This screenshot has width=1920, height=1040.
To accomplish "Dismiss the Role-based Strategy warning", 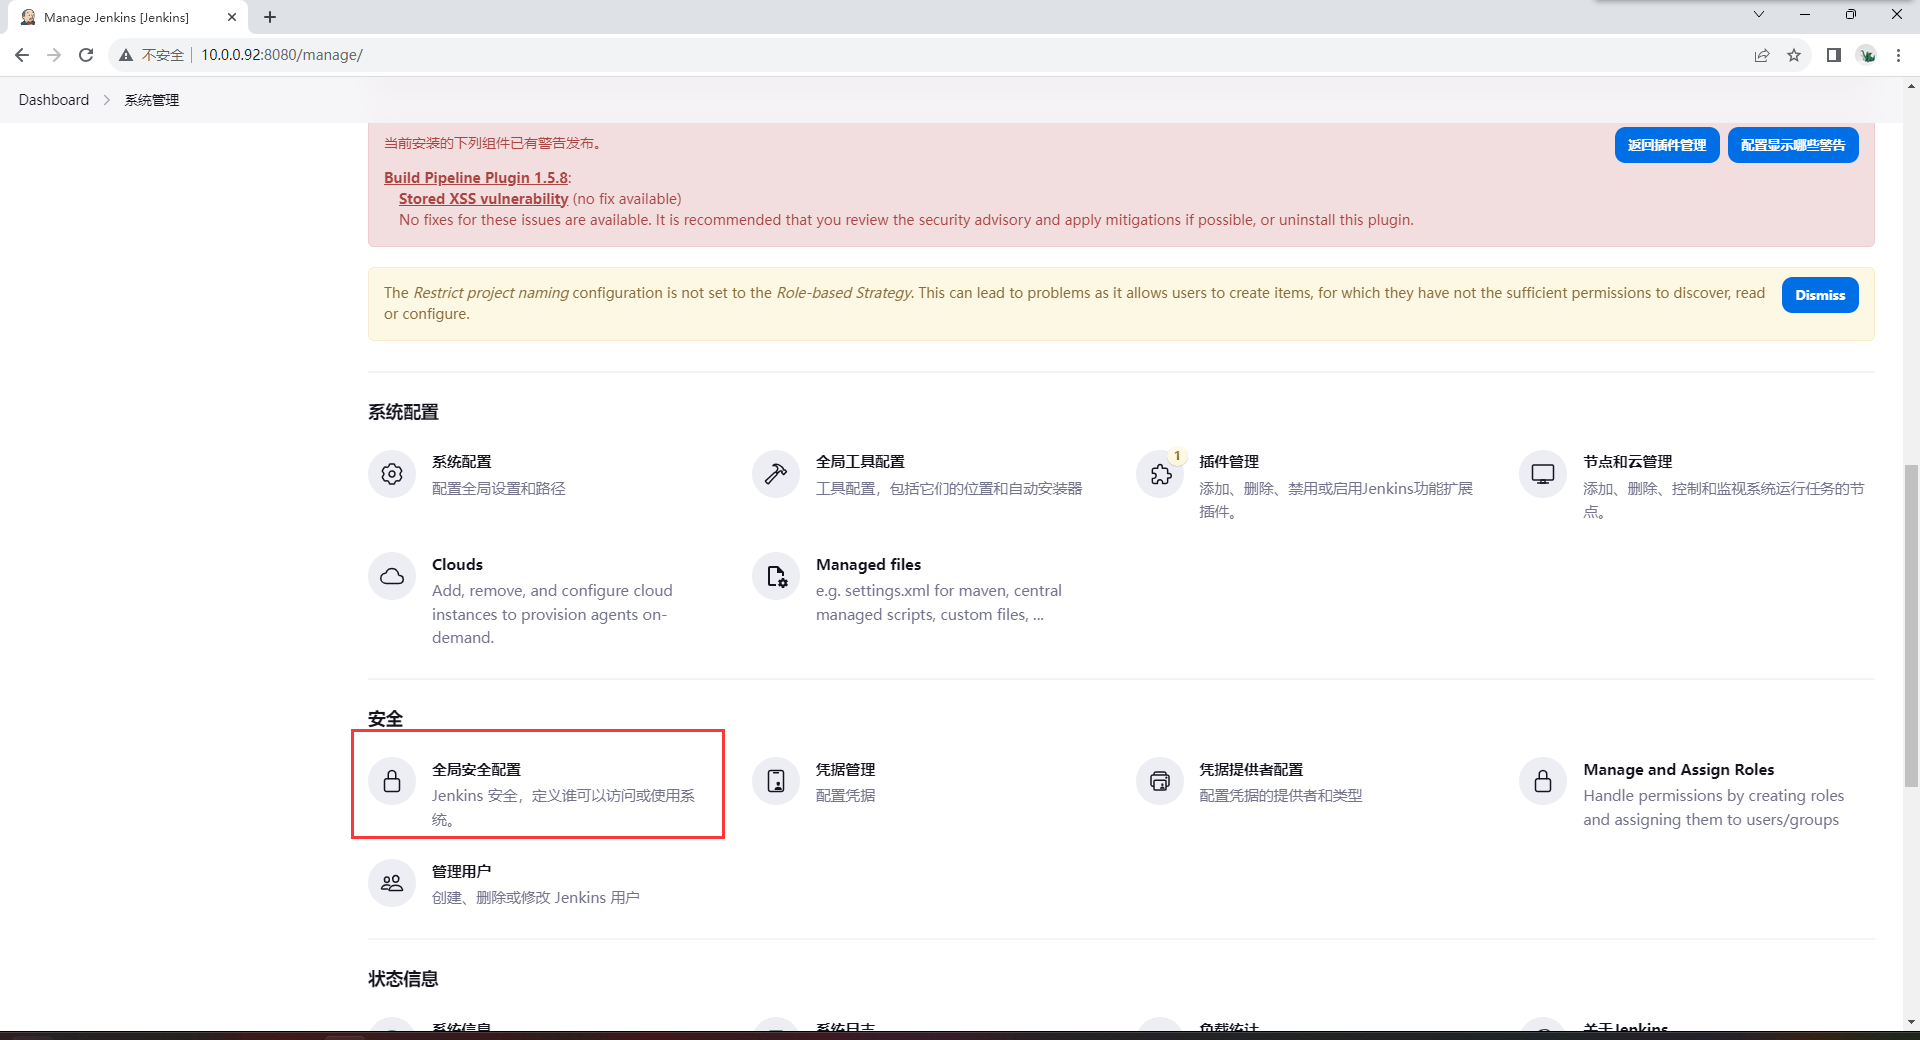I will [x=1819, y=295].
